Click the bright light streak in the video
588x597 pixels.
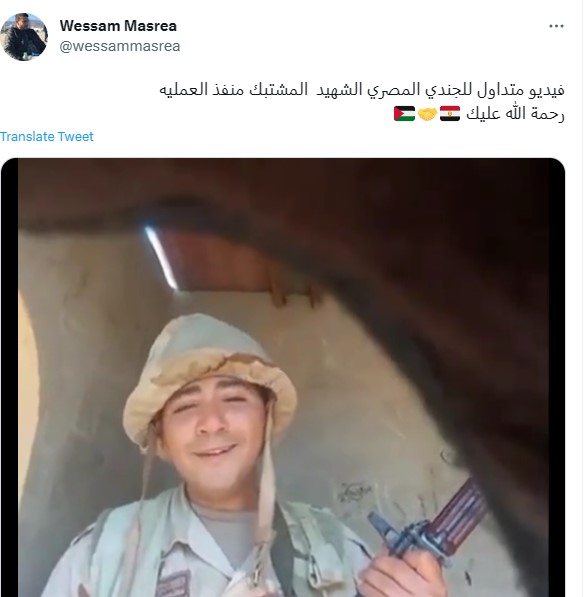pyautogui.click(x=161, y=257)
